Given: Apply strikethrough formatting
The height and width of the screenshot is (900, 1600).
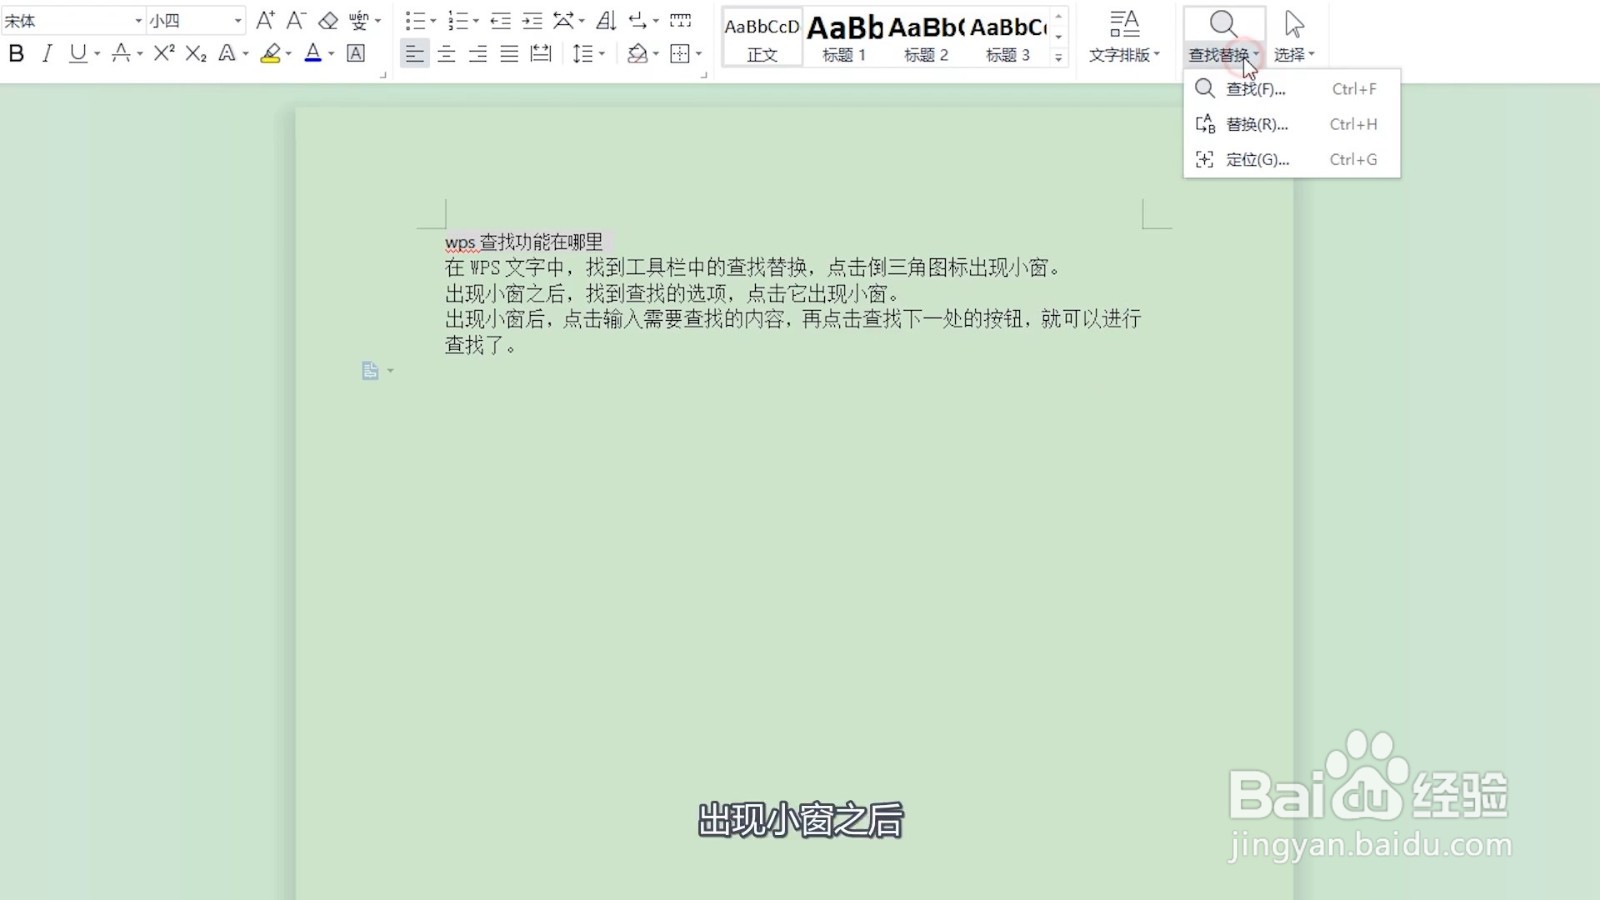Looking at the screenshot, I should point(121,54).
